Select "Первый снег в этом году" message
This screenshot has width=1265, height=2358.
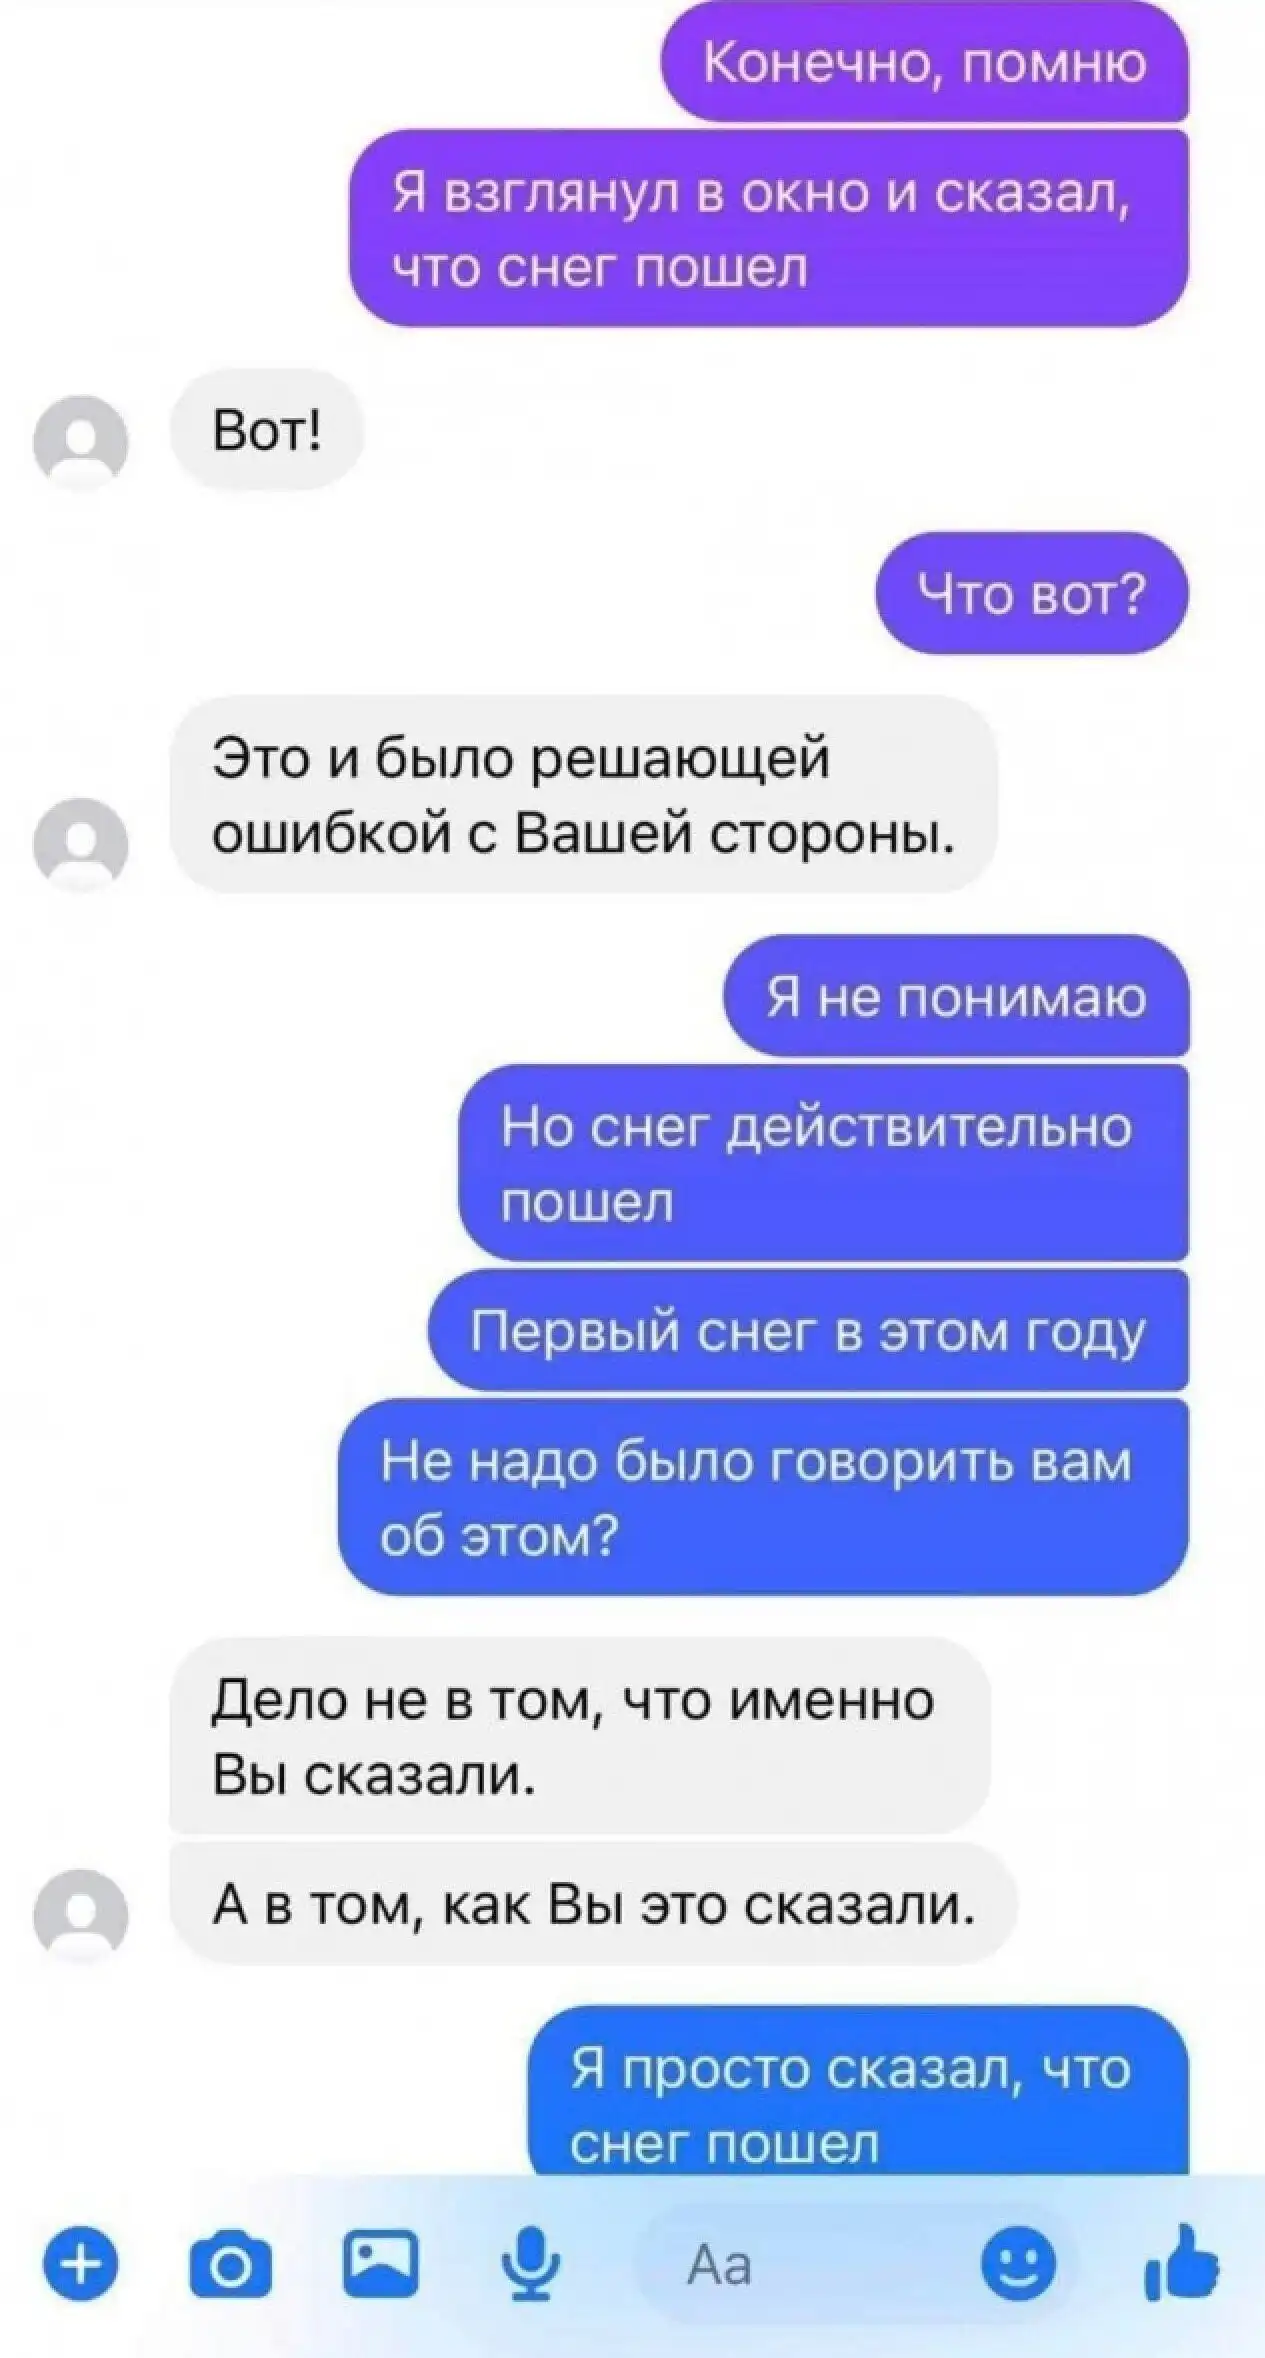click(809, 1331)
